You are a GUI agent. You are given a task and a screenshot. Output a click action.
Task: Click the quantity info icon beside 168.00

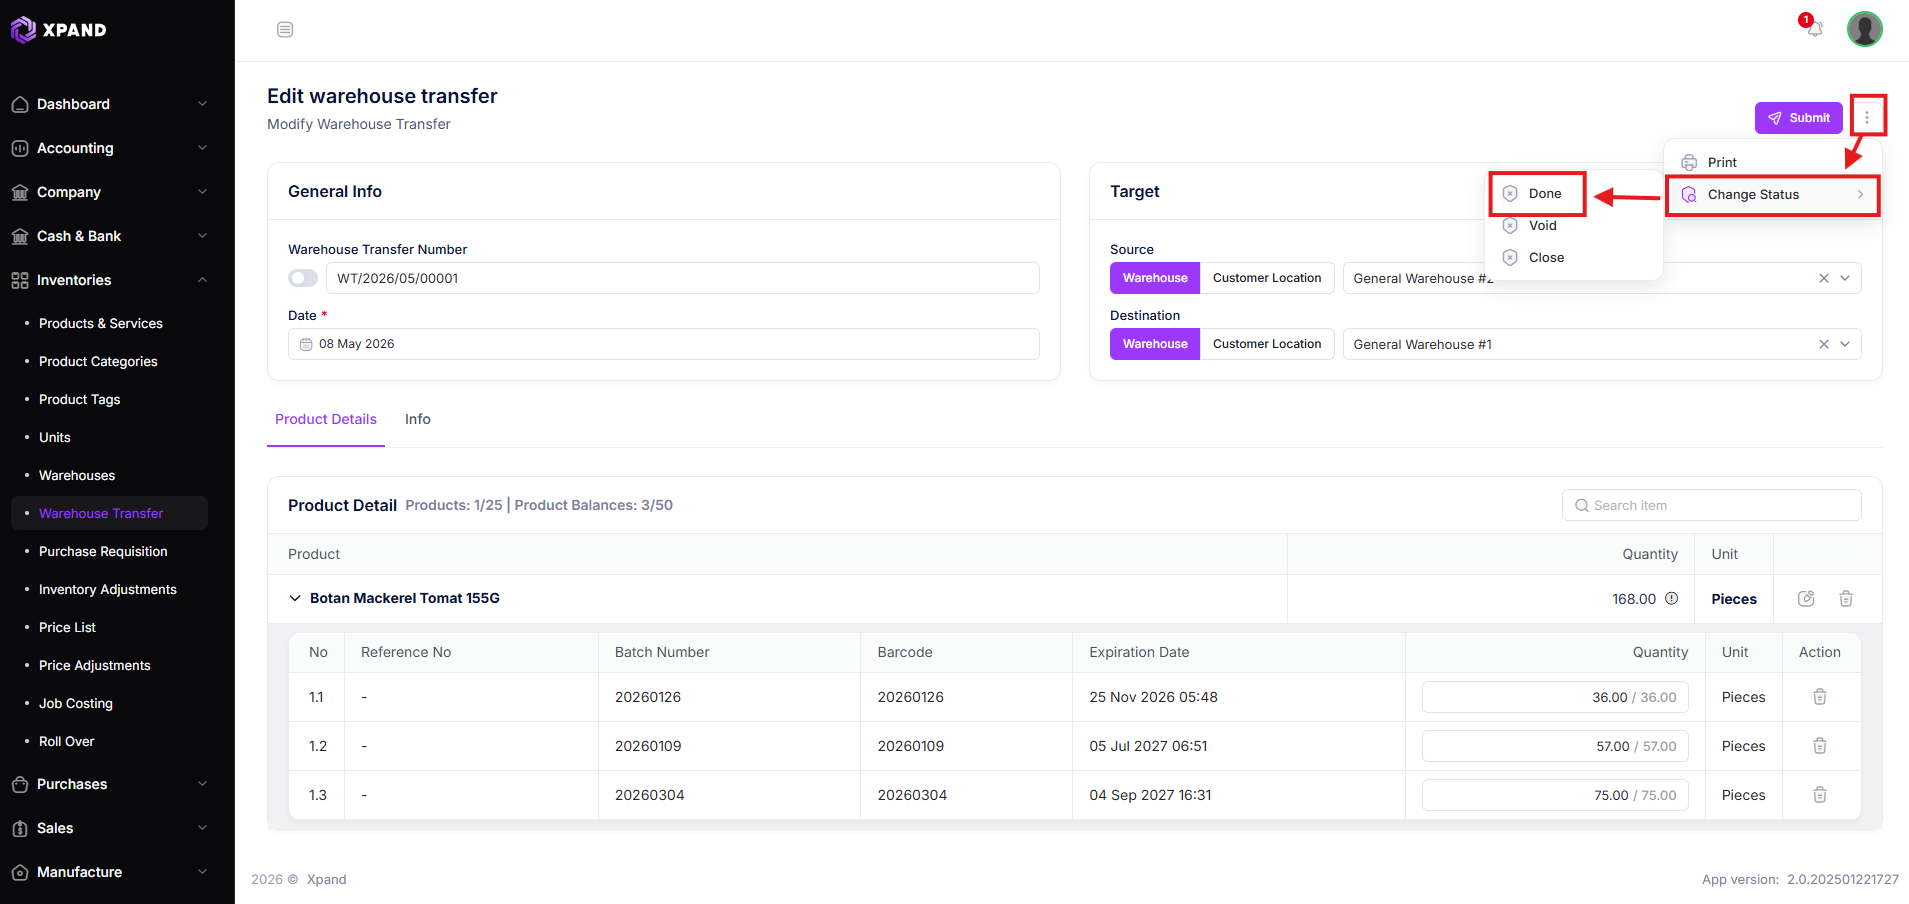pyautogui.click(x=1671, y=599)
